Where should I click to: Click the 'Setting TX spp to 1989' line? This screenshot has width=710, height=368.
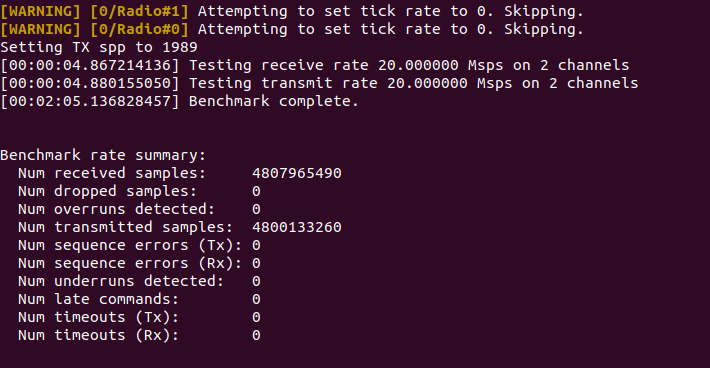click(99, 48)
